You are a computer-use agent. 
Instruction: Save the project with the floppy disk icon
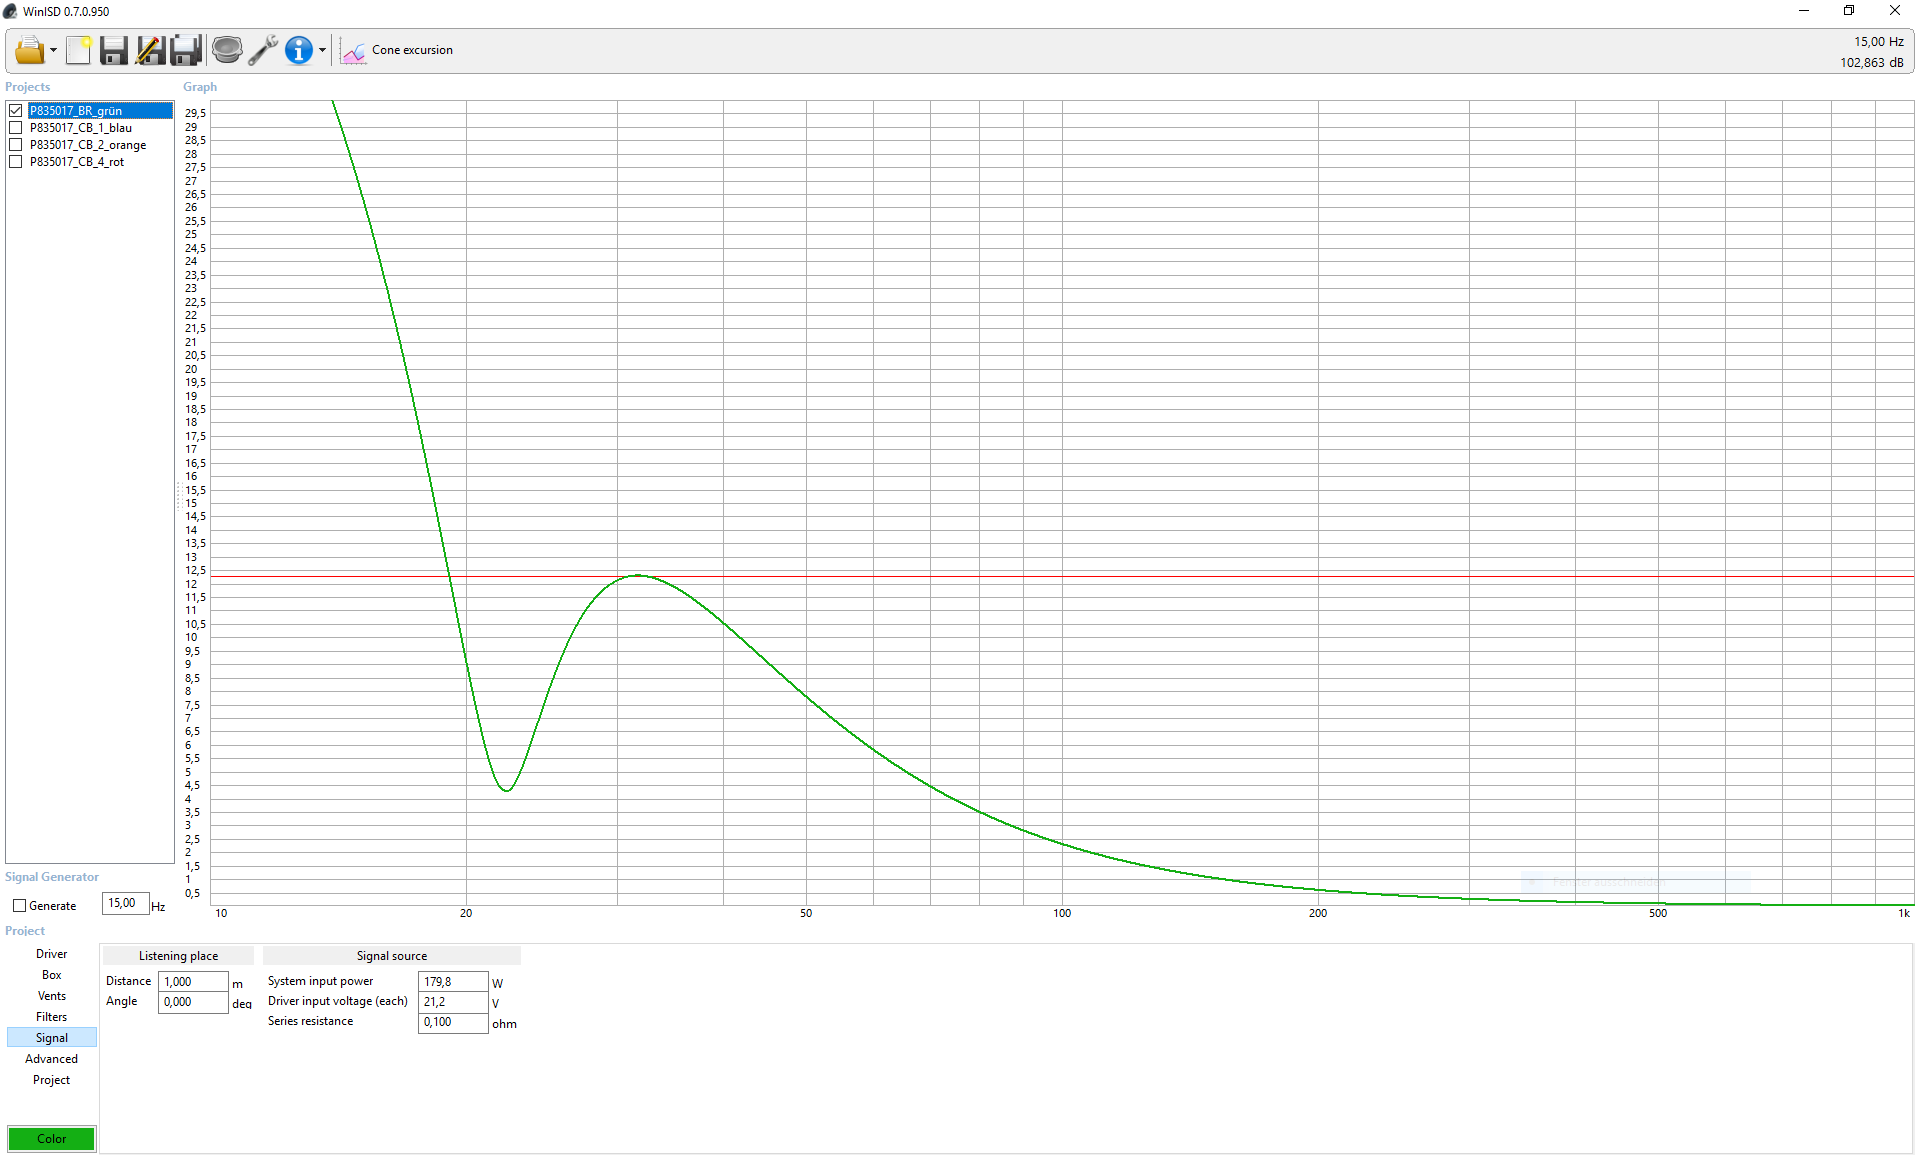[114, 50]
